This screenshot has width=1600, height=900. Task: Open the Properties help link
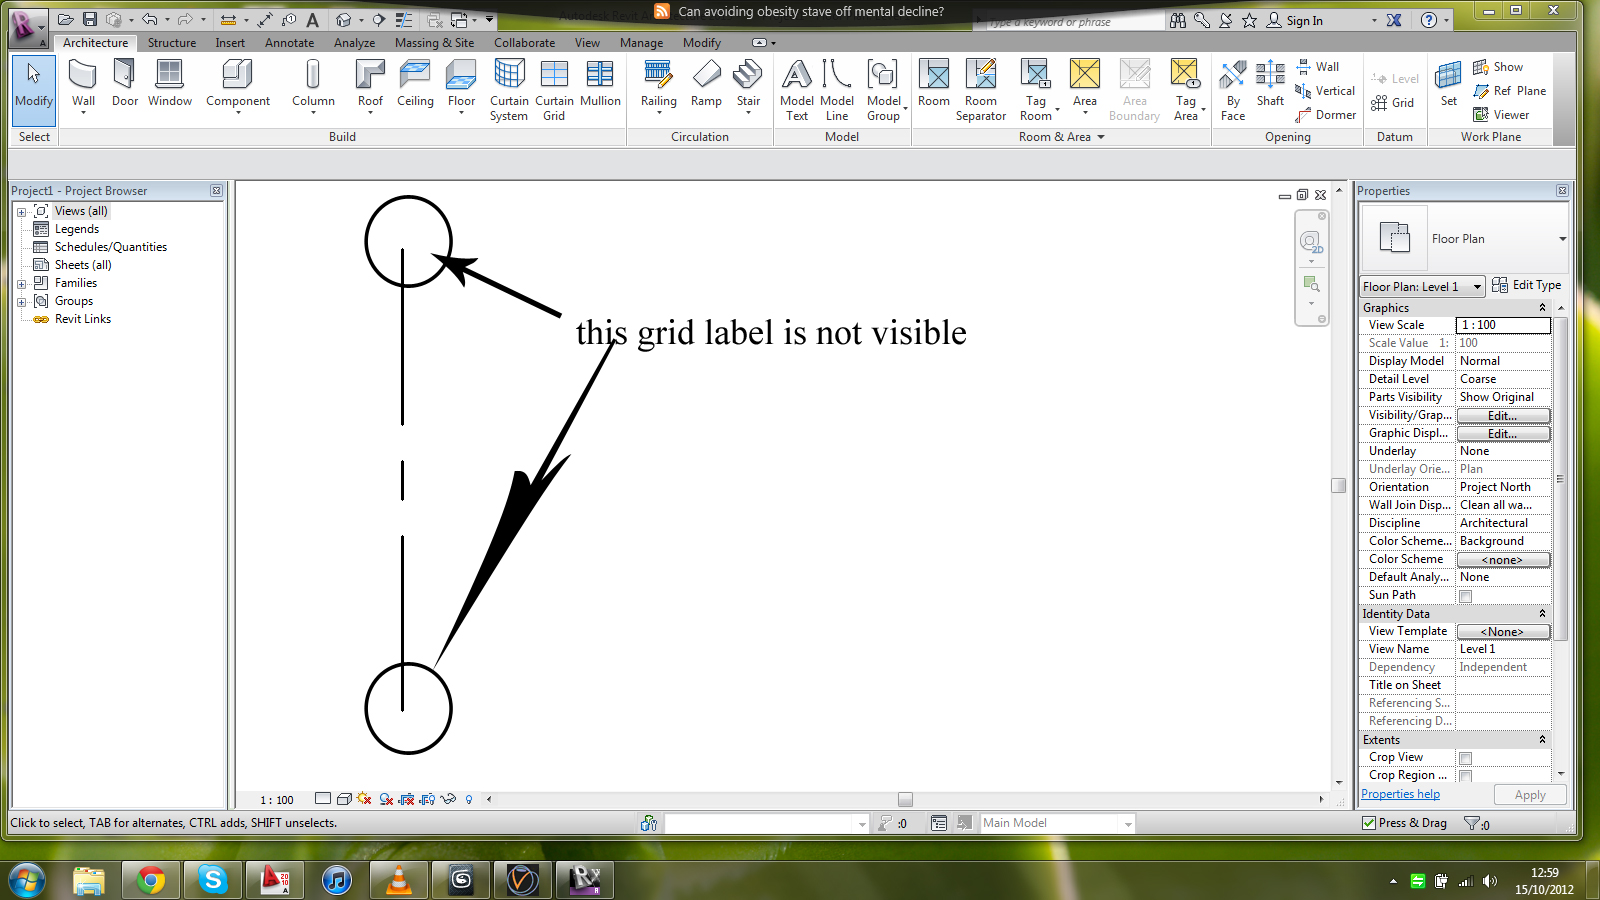pos(1400,794)
